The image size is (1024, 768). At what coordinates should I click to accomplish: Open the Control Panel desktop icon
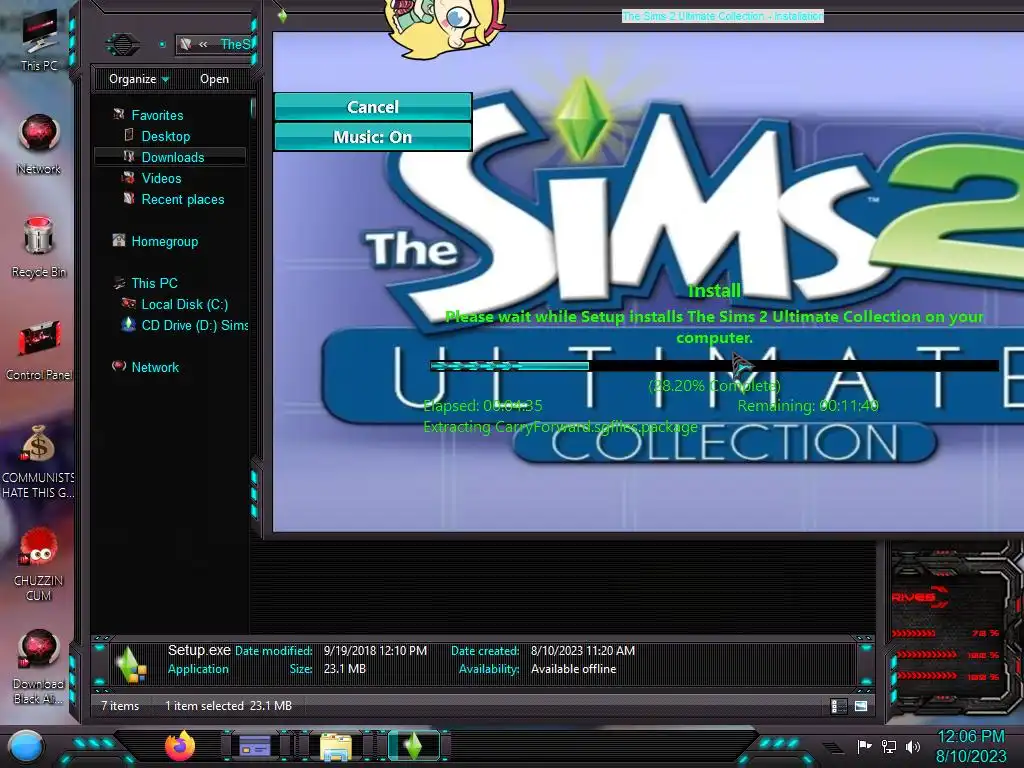click(39, 349)
